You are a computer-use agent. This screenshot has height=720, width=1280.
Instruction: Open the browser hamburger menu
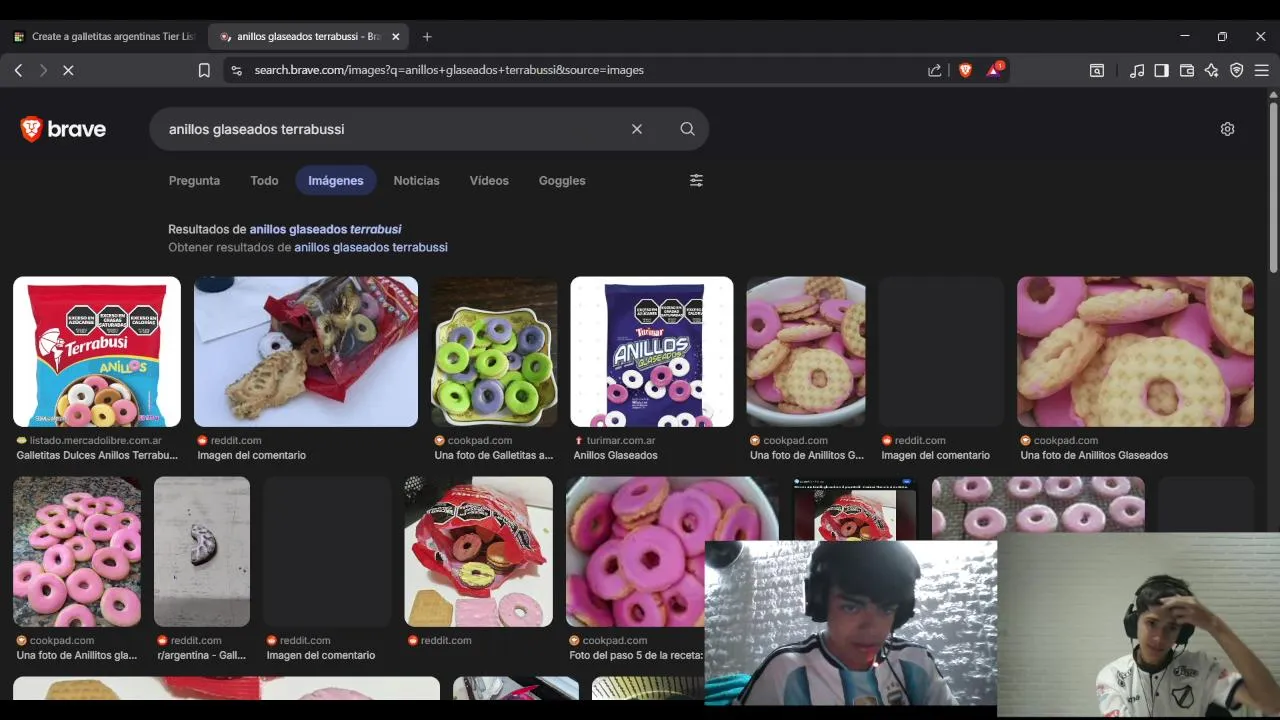(1262, 70)
